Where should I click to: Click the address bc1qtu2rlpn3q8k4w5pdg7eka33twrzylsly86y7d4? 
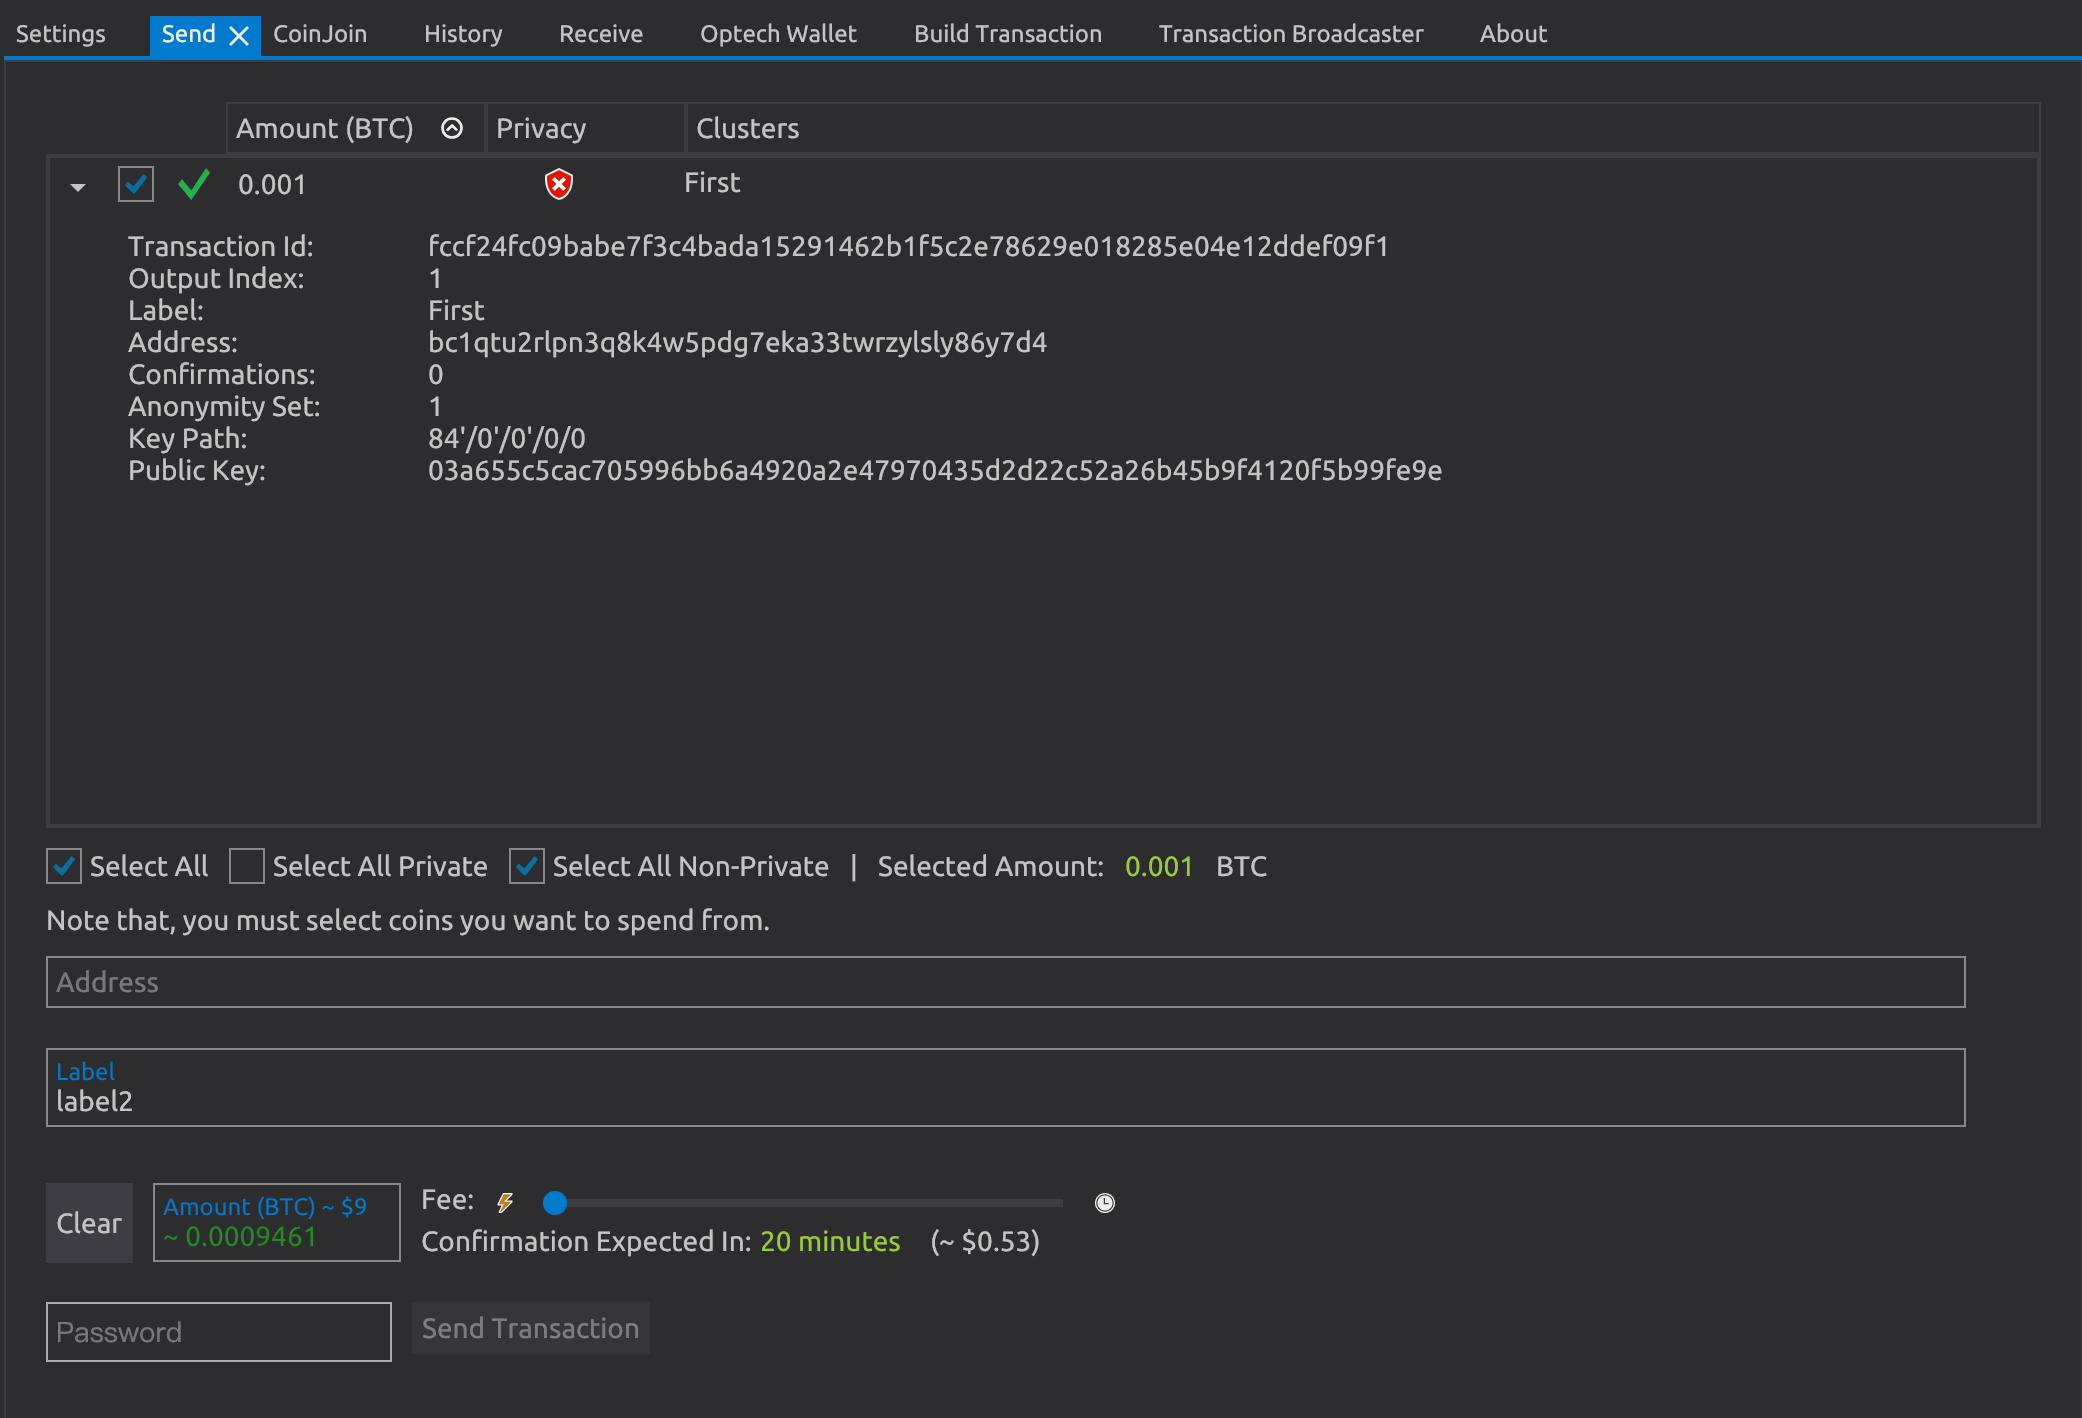coord(737,343)
